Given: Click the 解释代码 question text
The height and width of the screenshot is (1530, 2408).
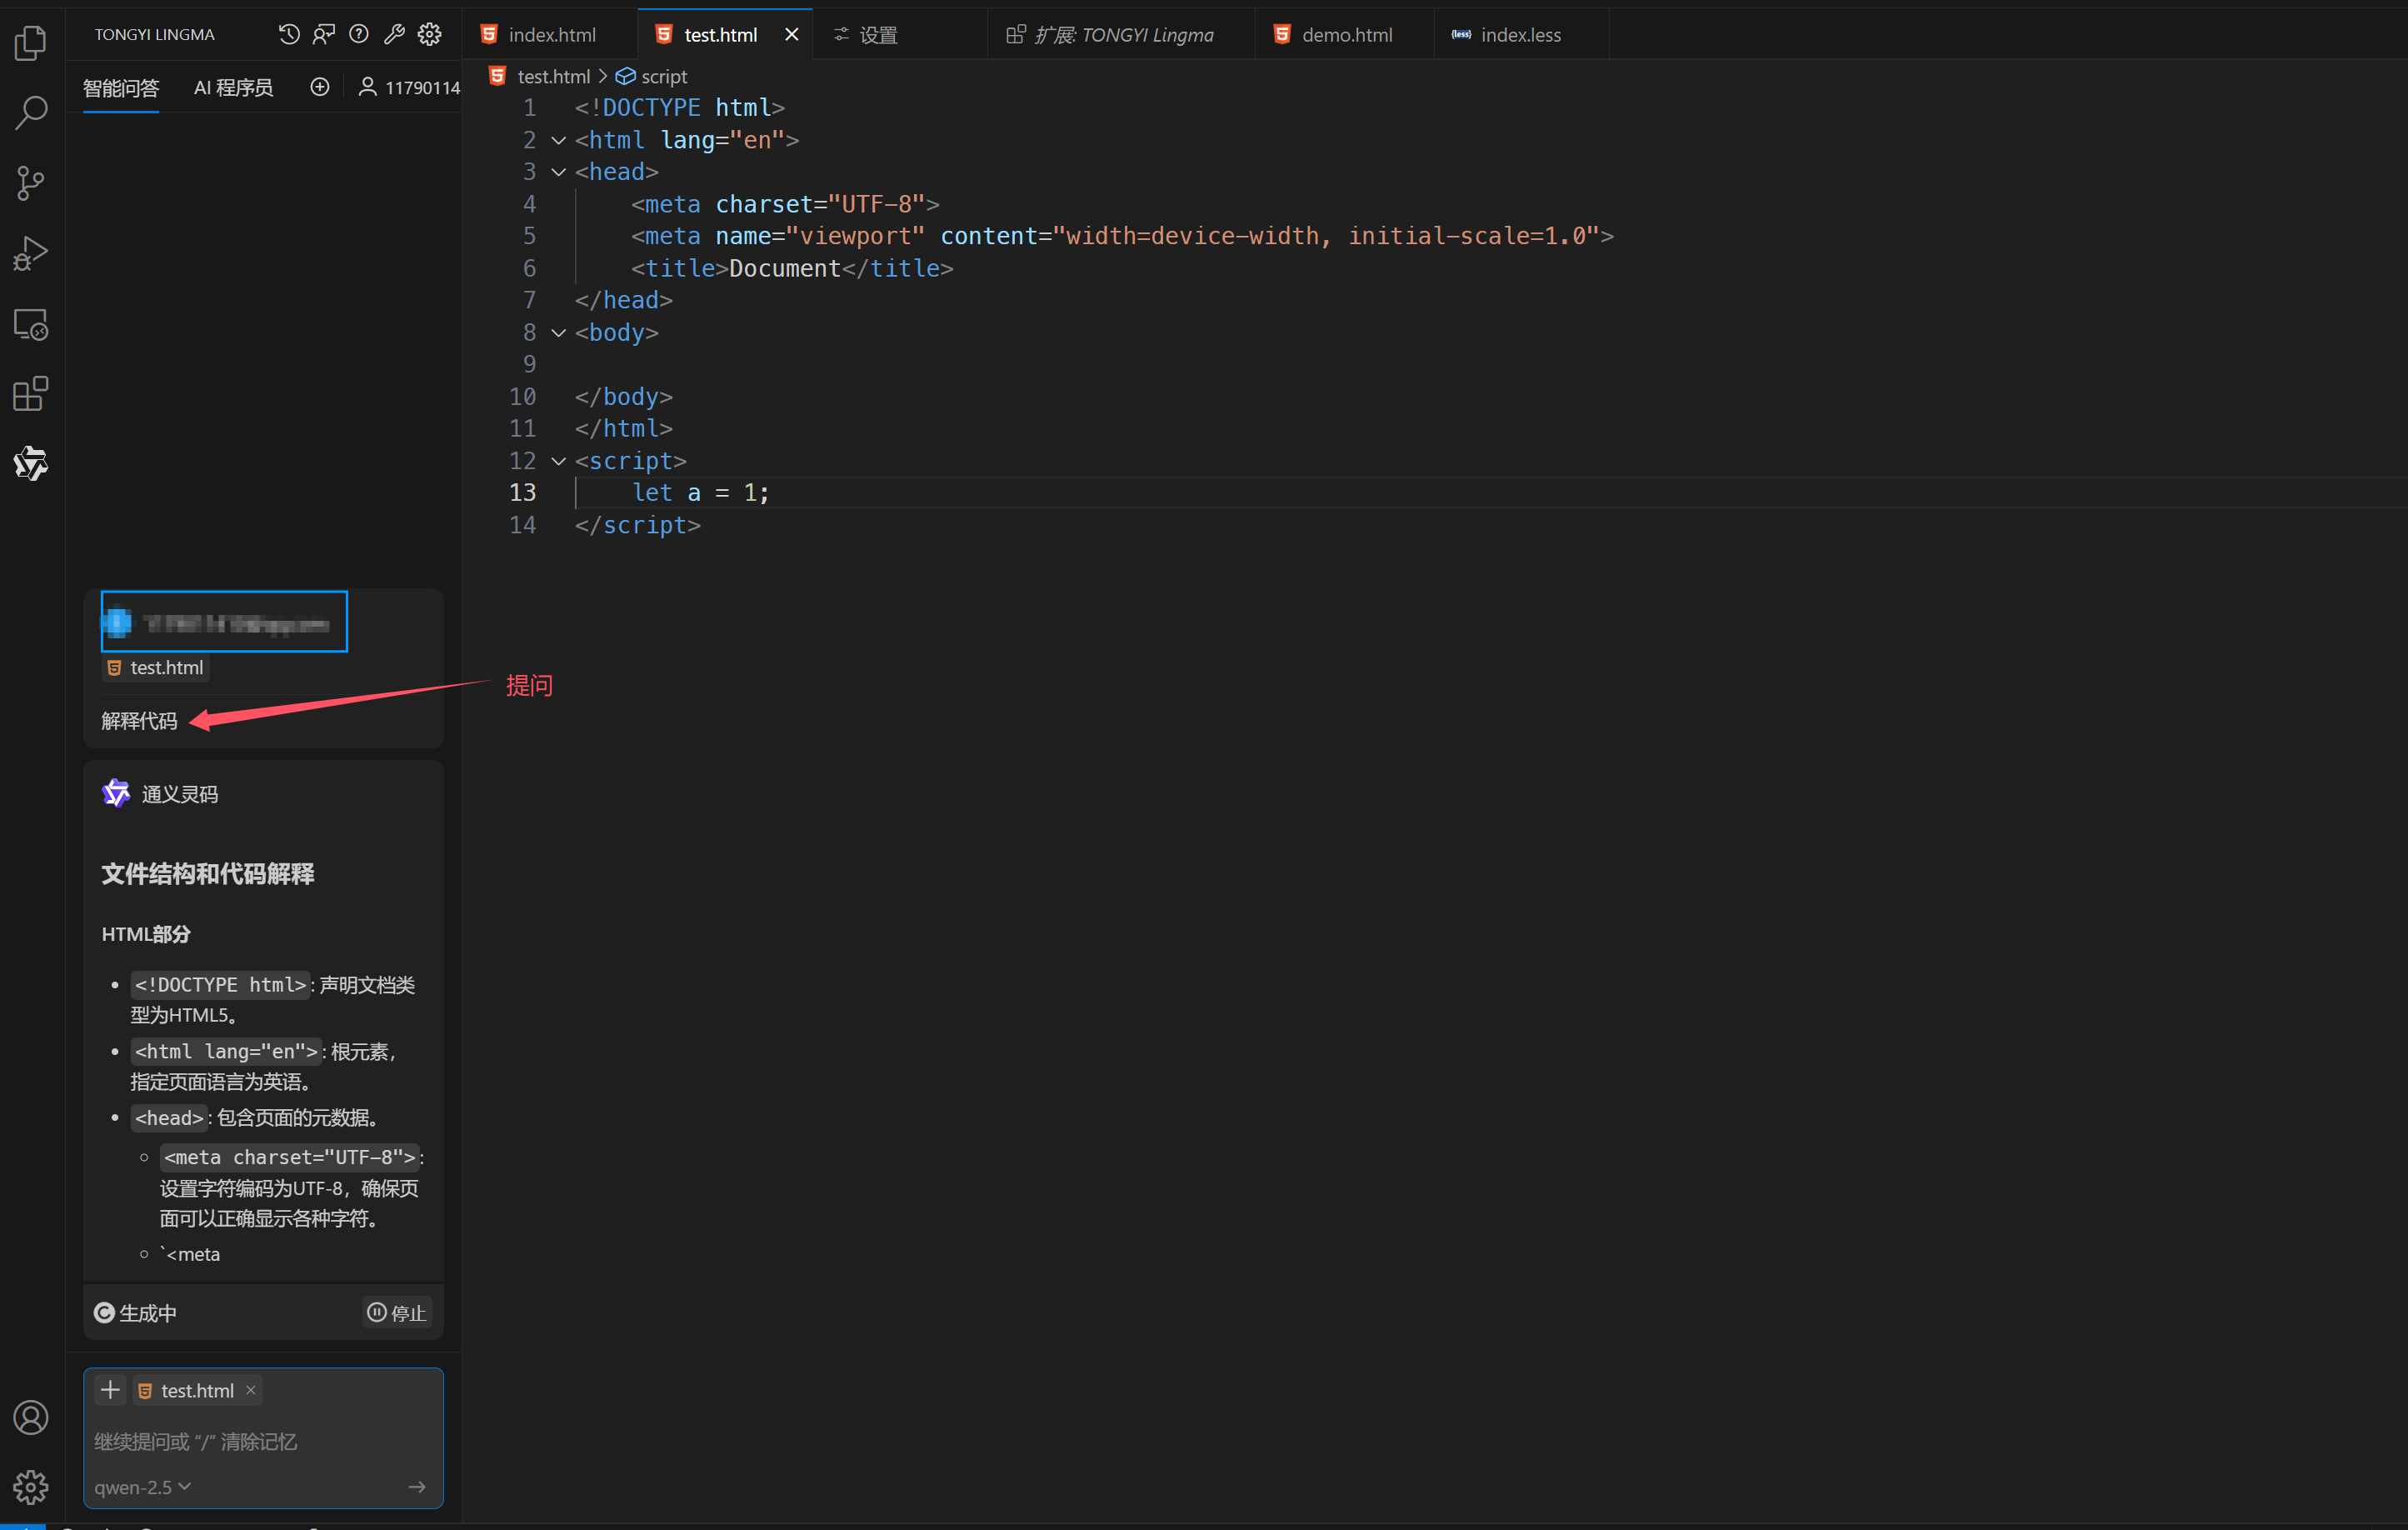Looking at the screenshot, I should [139, 720].
